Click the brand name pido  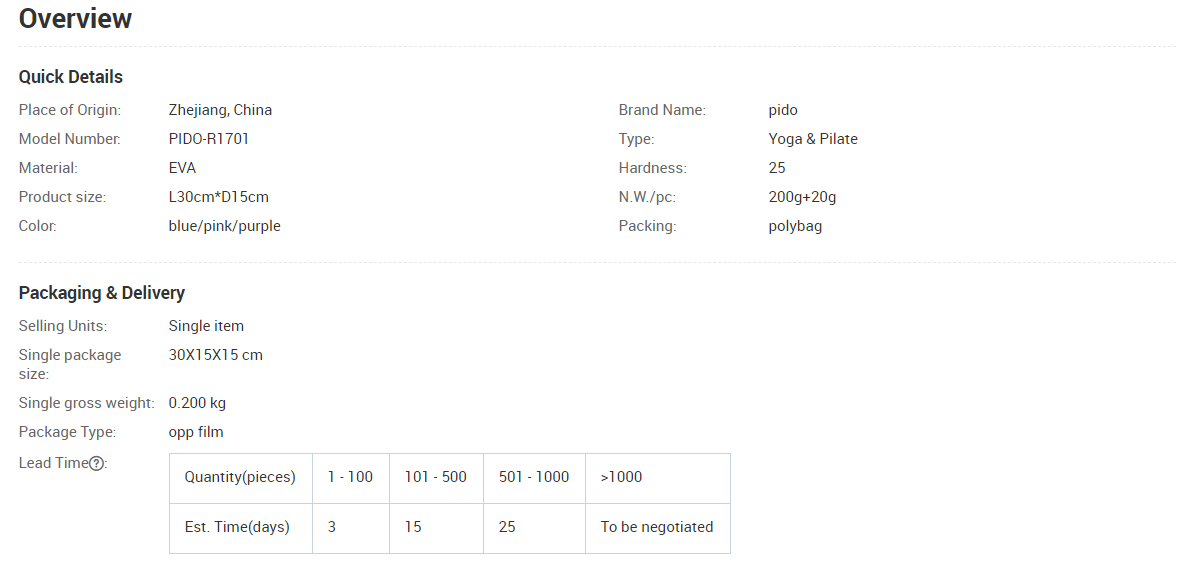coord(783,110)
